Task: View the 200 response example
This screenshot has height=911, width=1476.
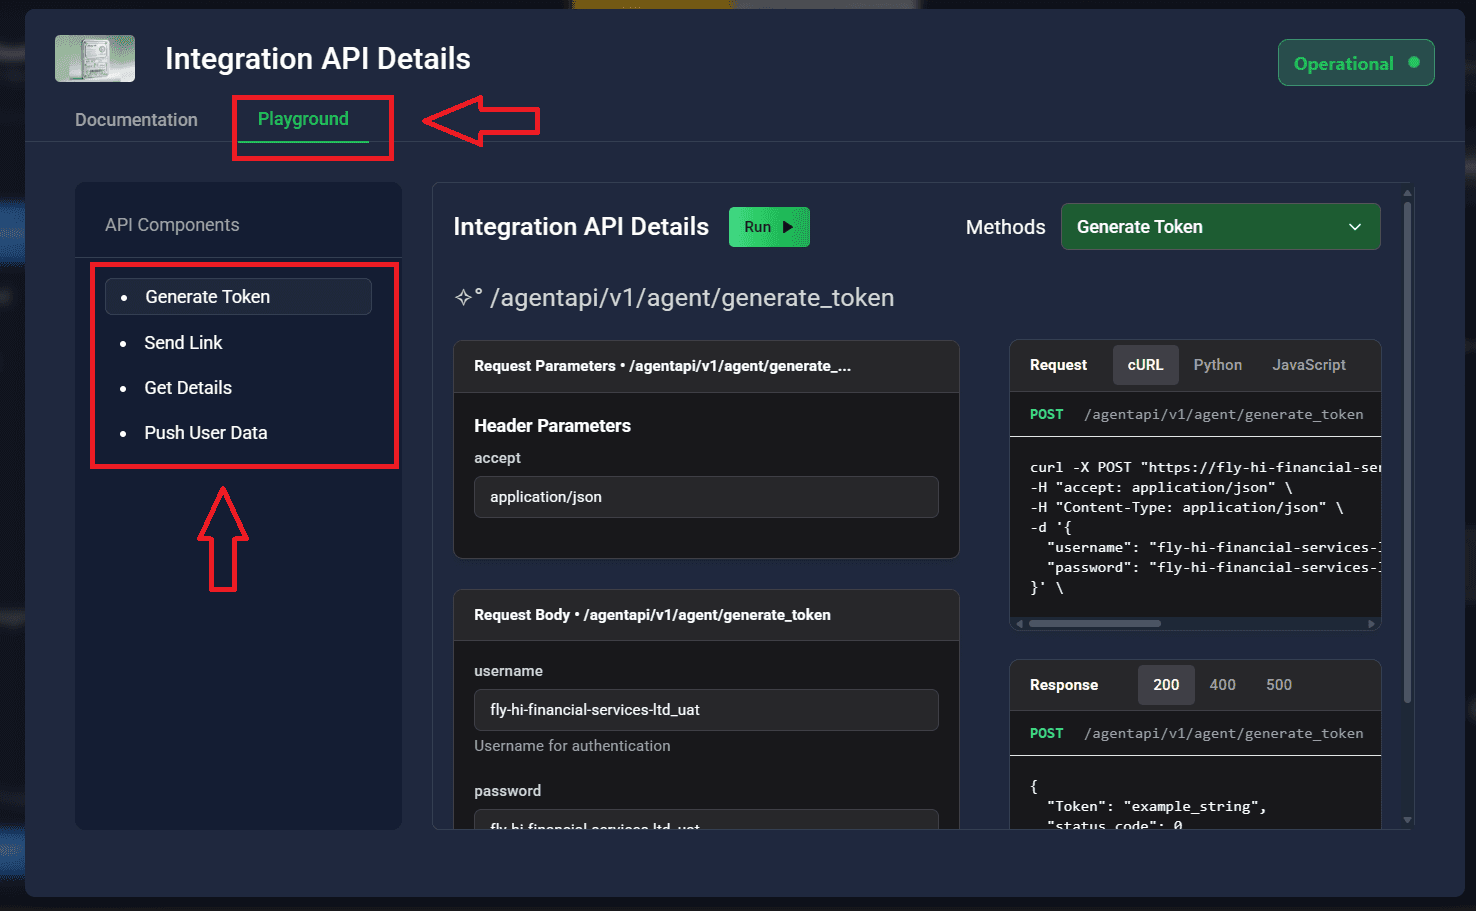Action: (x=1166, y=685)
